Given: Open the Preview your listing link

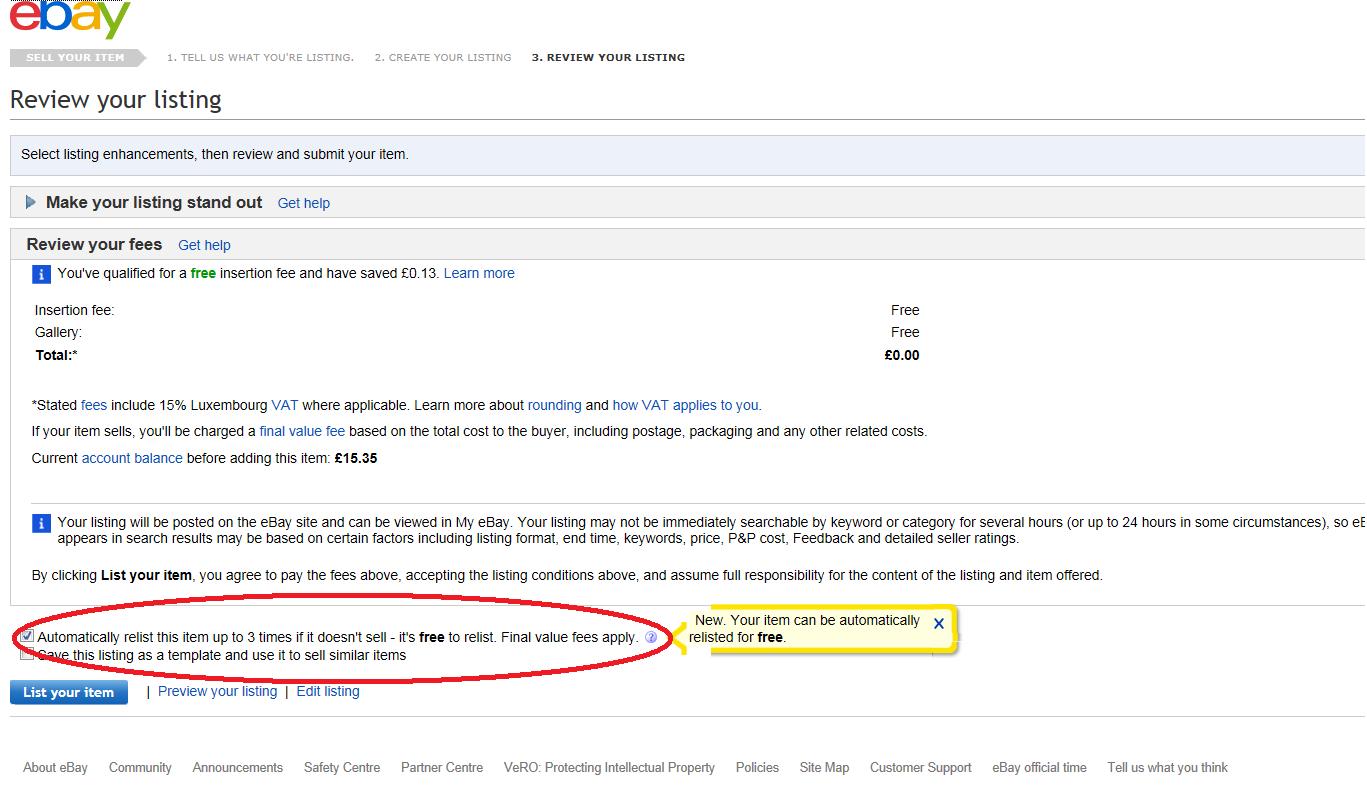Looking at the screenshot, I should tap(217, 691).
